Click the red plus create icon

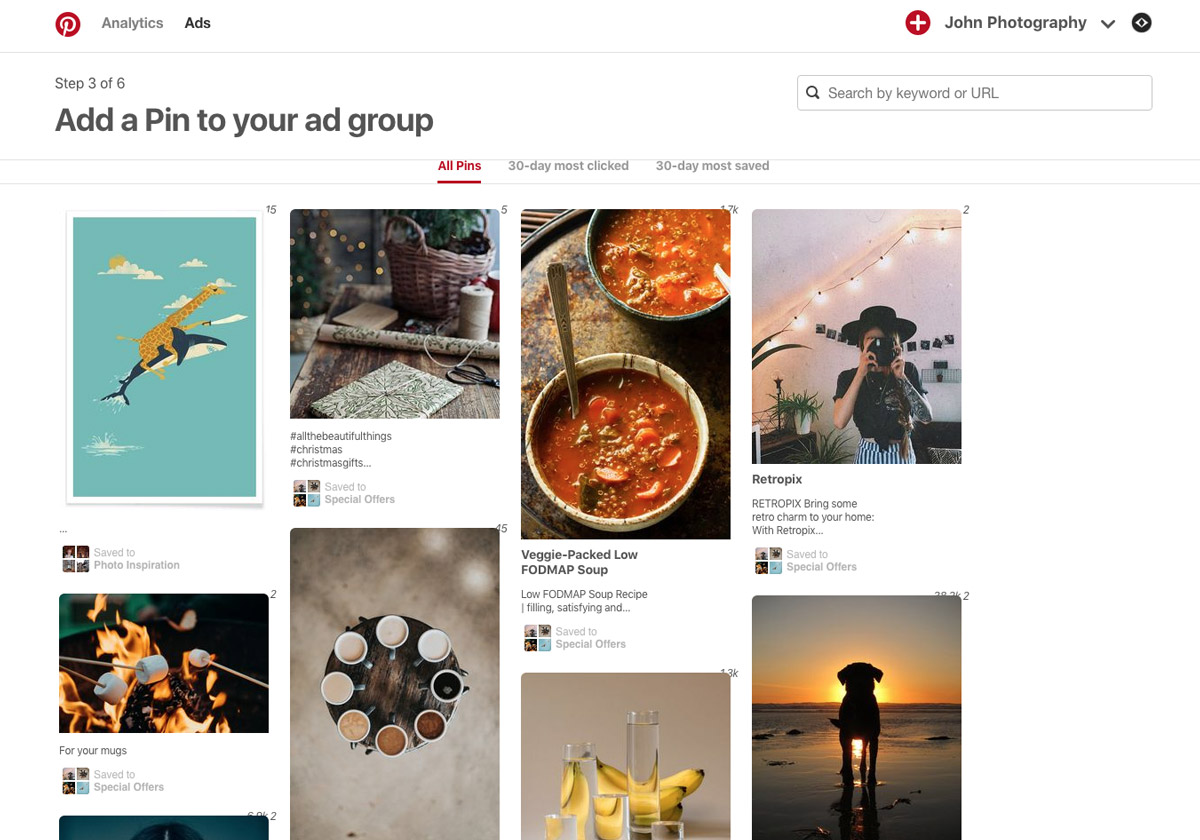click(917, 23)
